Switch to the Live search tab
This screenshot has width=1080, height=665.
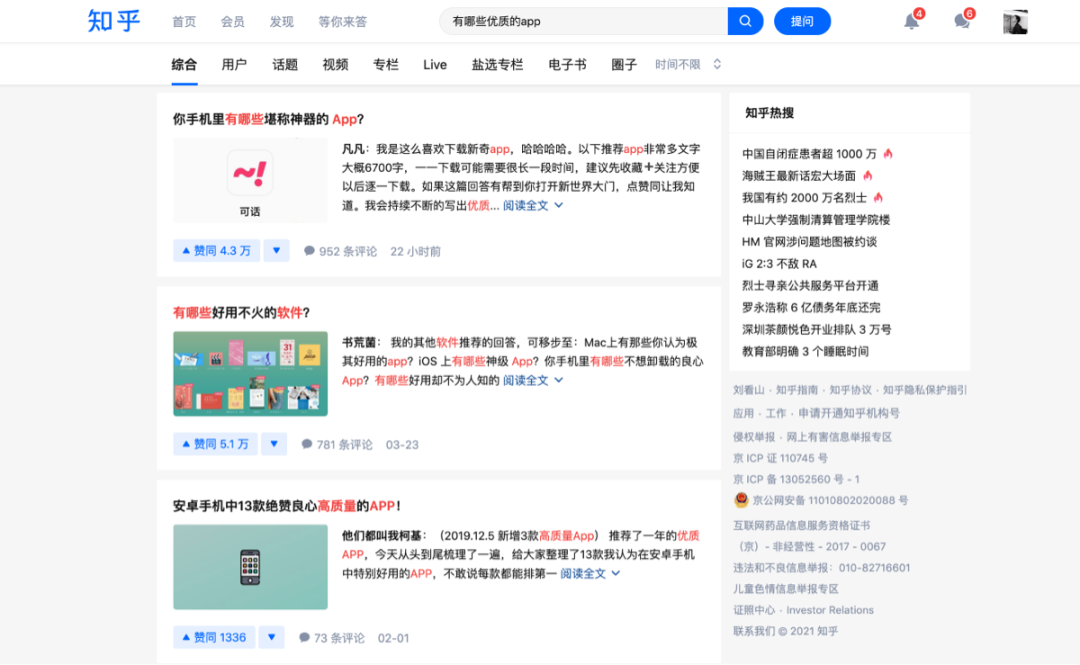[435, 65]
